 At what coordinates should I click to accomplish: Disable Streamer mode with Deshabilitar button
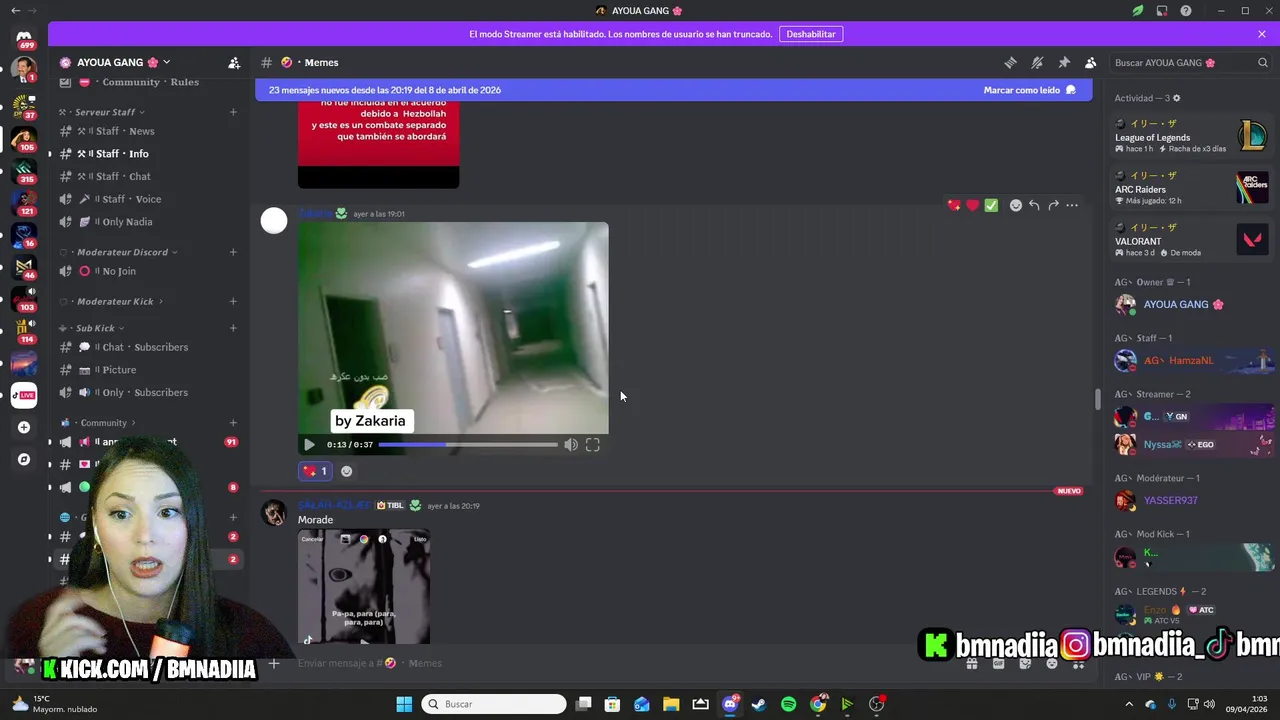coord(810,34)
